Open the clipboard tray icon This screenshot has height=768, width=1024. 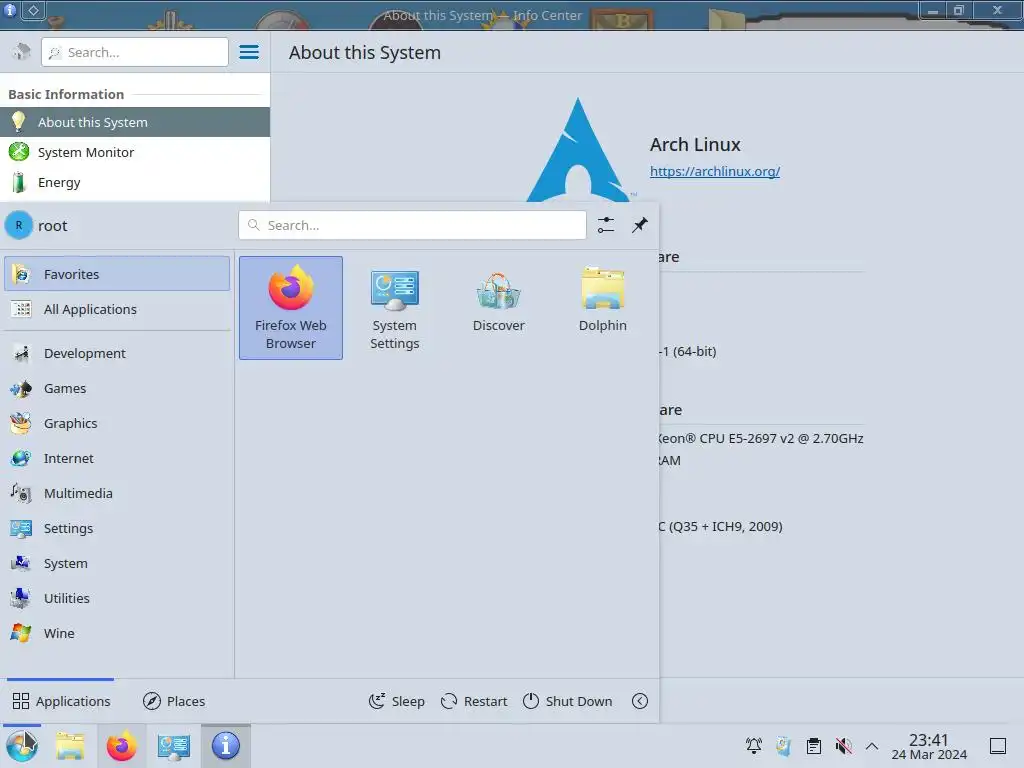pos(814,746)
